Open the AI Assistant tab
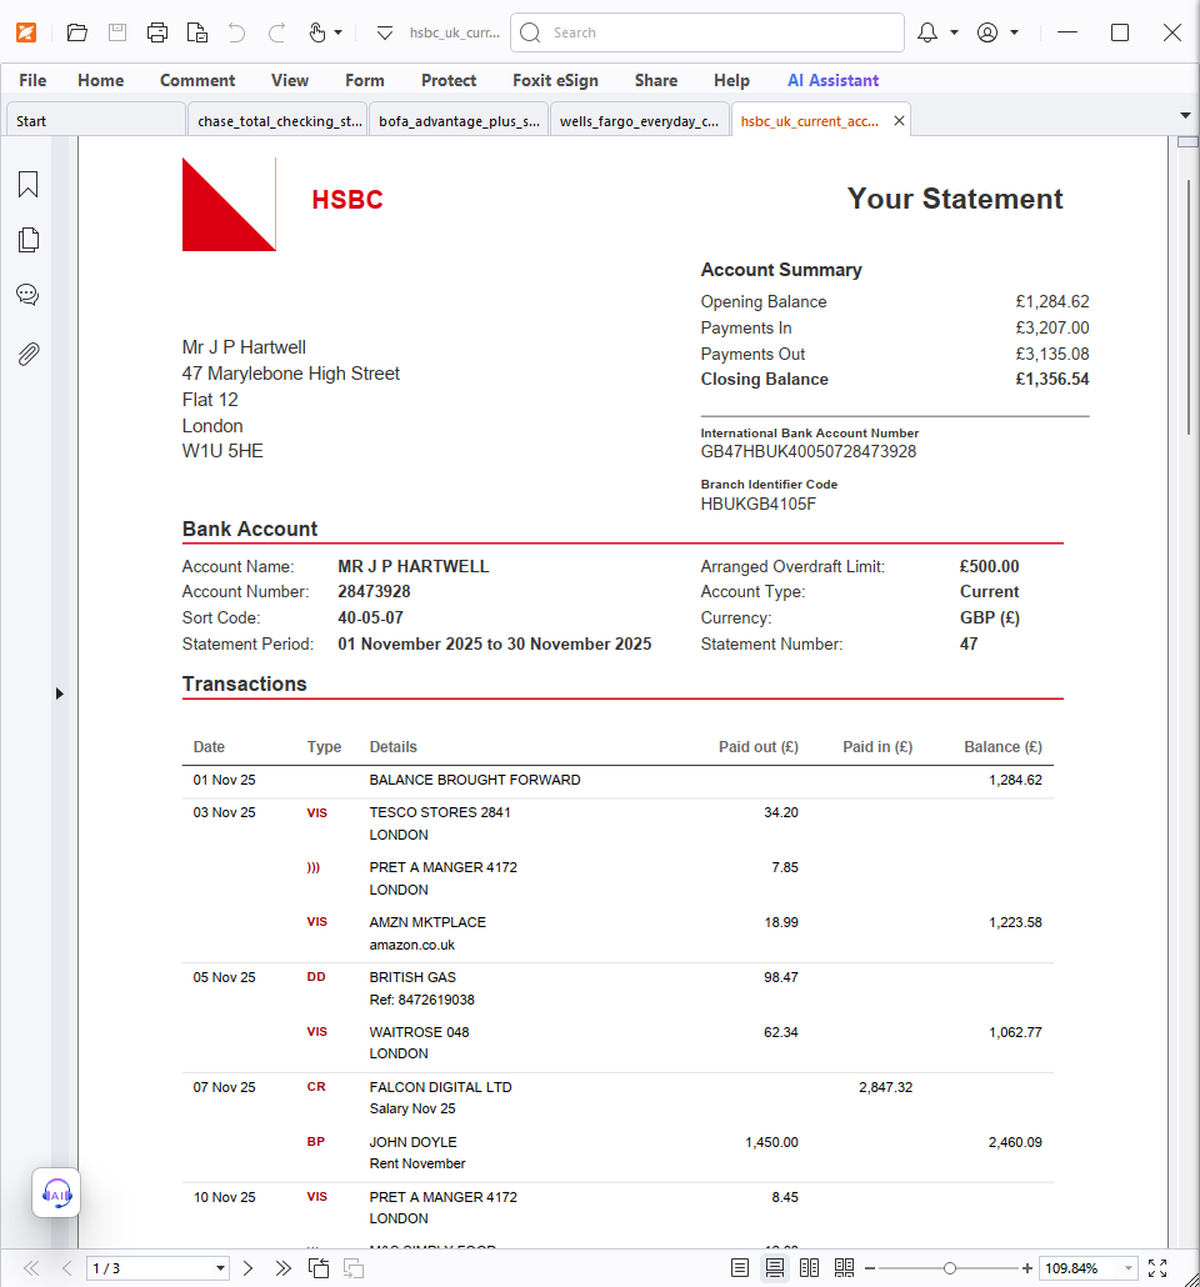The width and height of the screenshot is (1200, 1287). click(833, 80)
